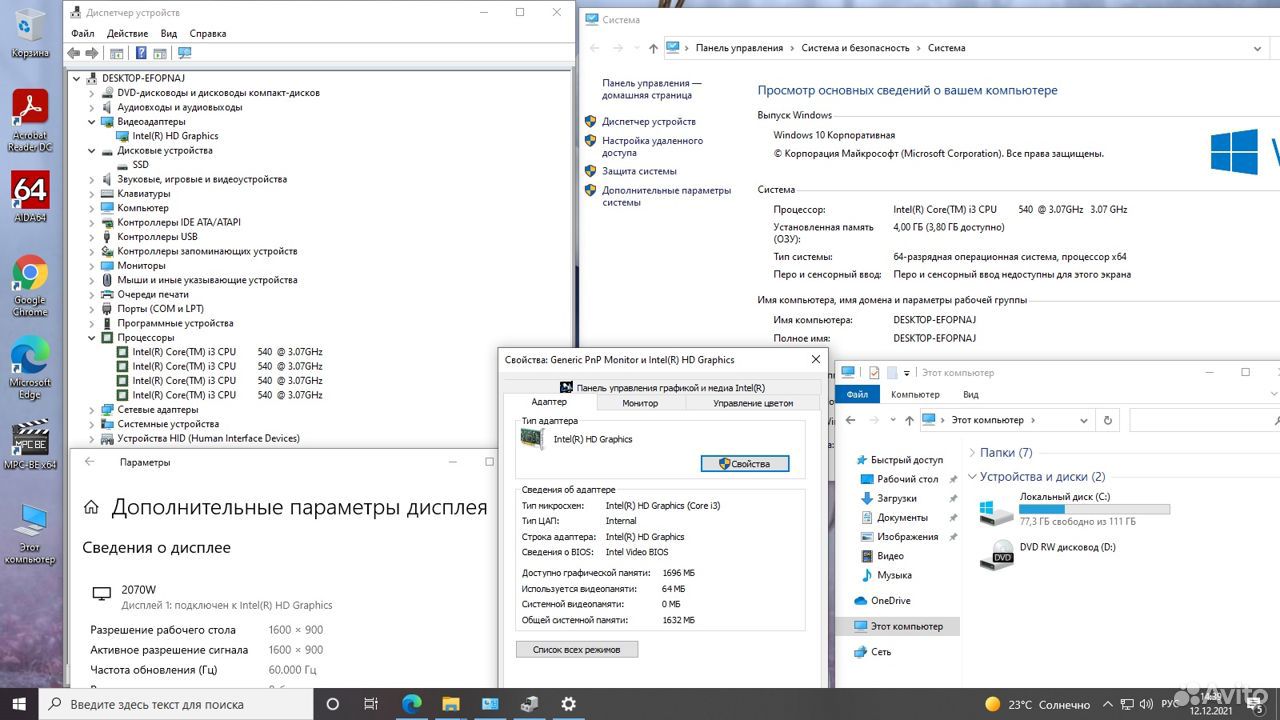This screenshot has height=720, width=1280.
Task: Click Device Manager toolbar back arrow
Action: click(73, 53)
